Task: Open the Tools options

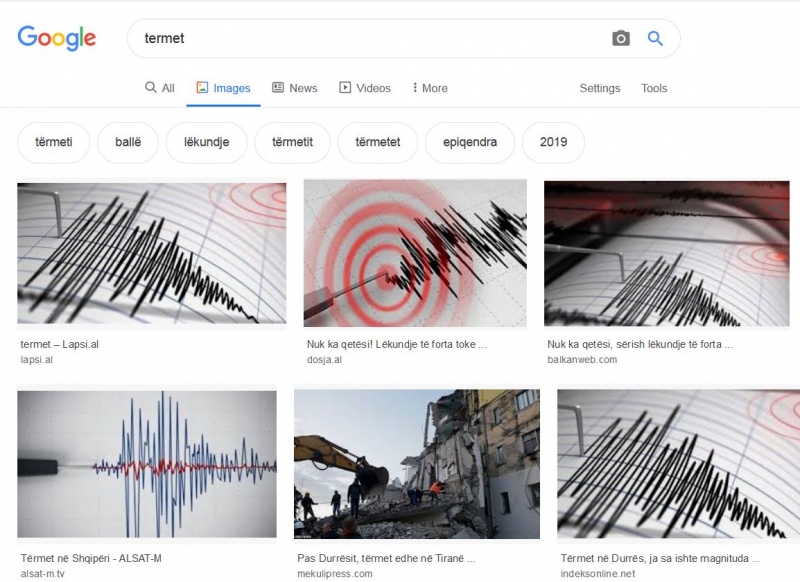Action: [654, 88]
